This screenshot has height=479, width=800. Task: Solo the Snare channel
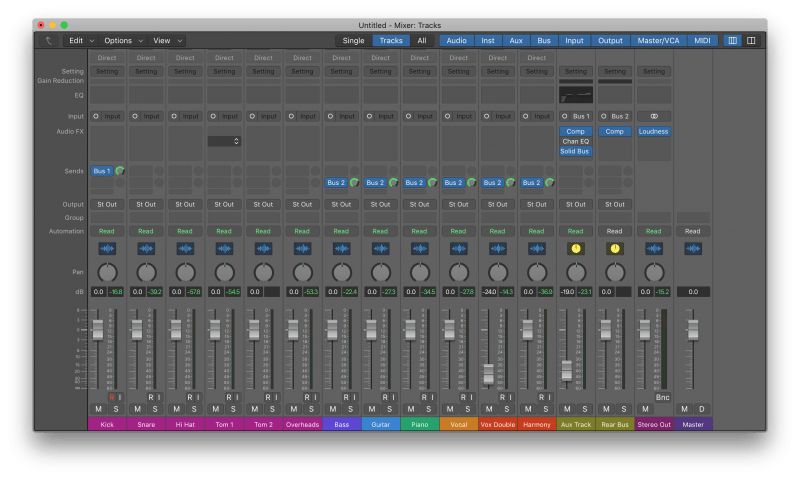coord(155,409)
